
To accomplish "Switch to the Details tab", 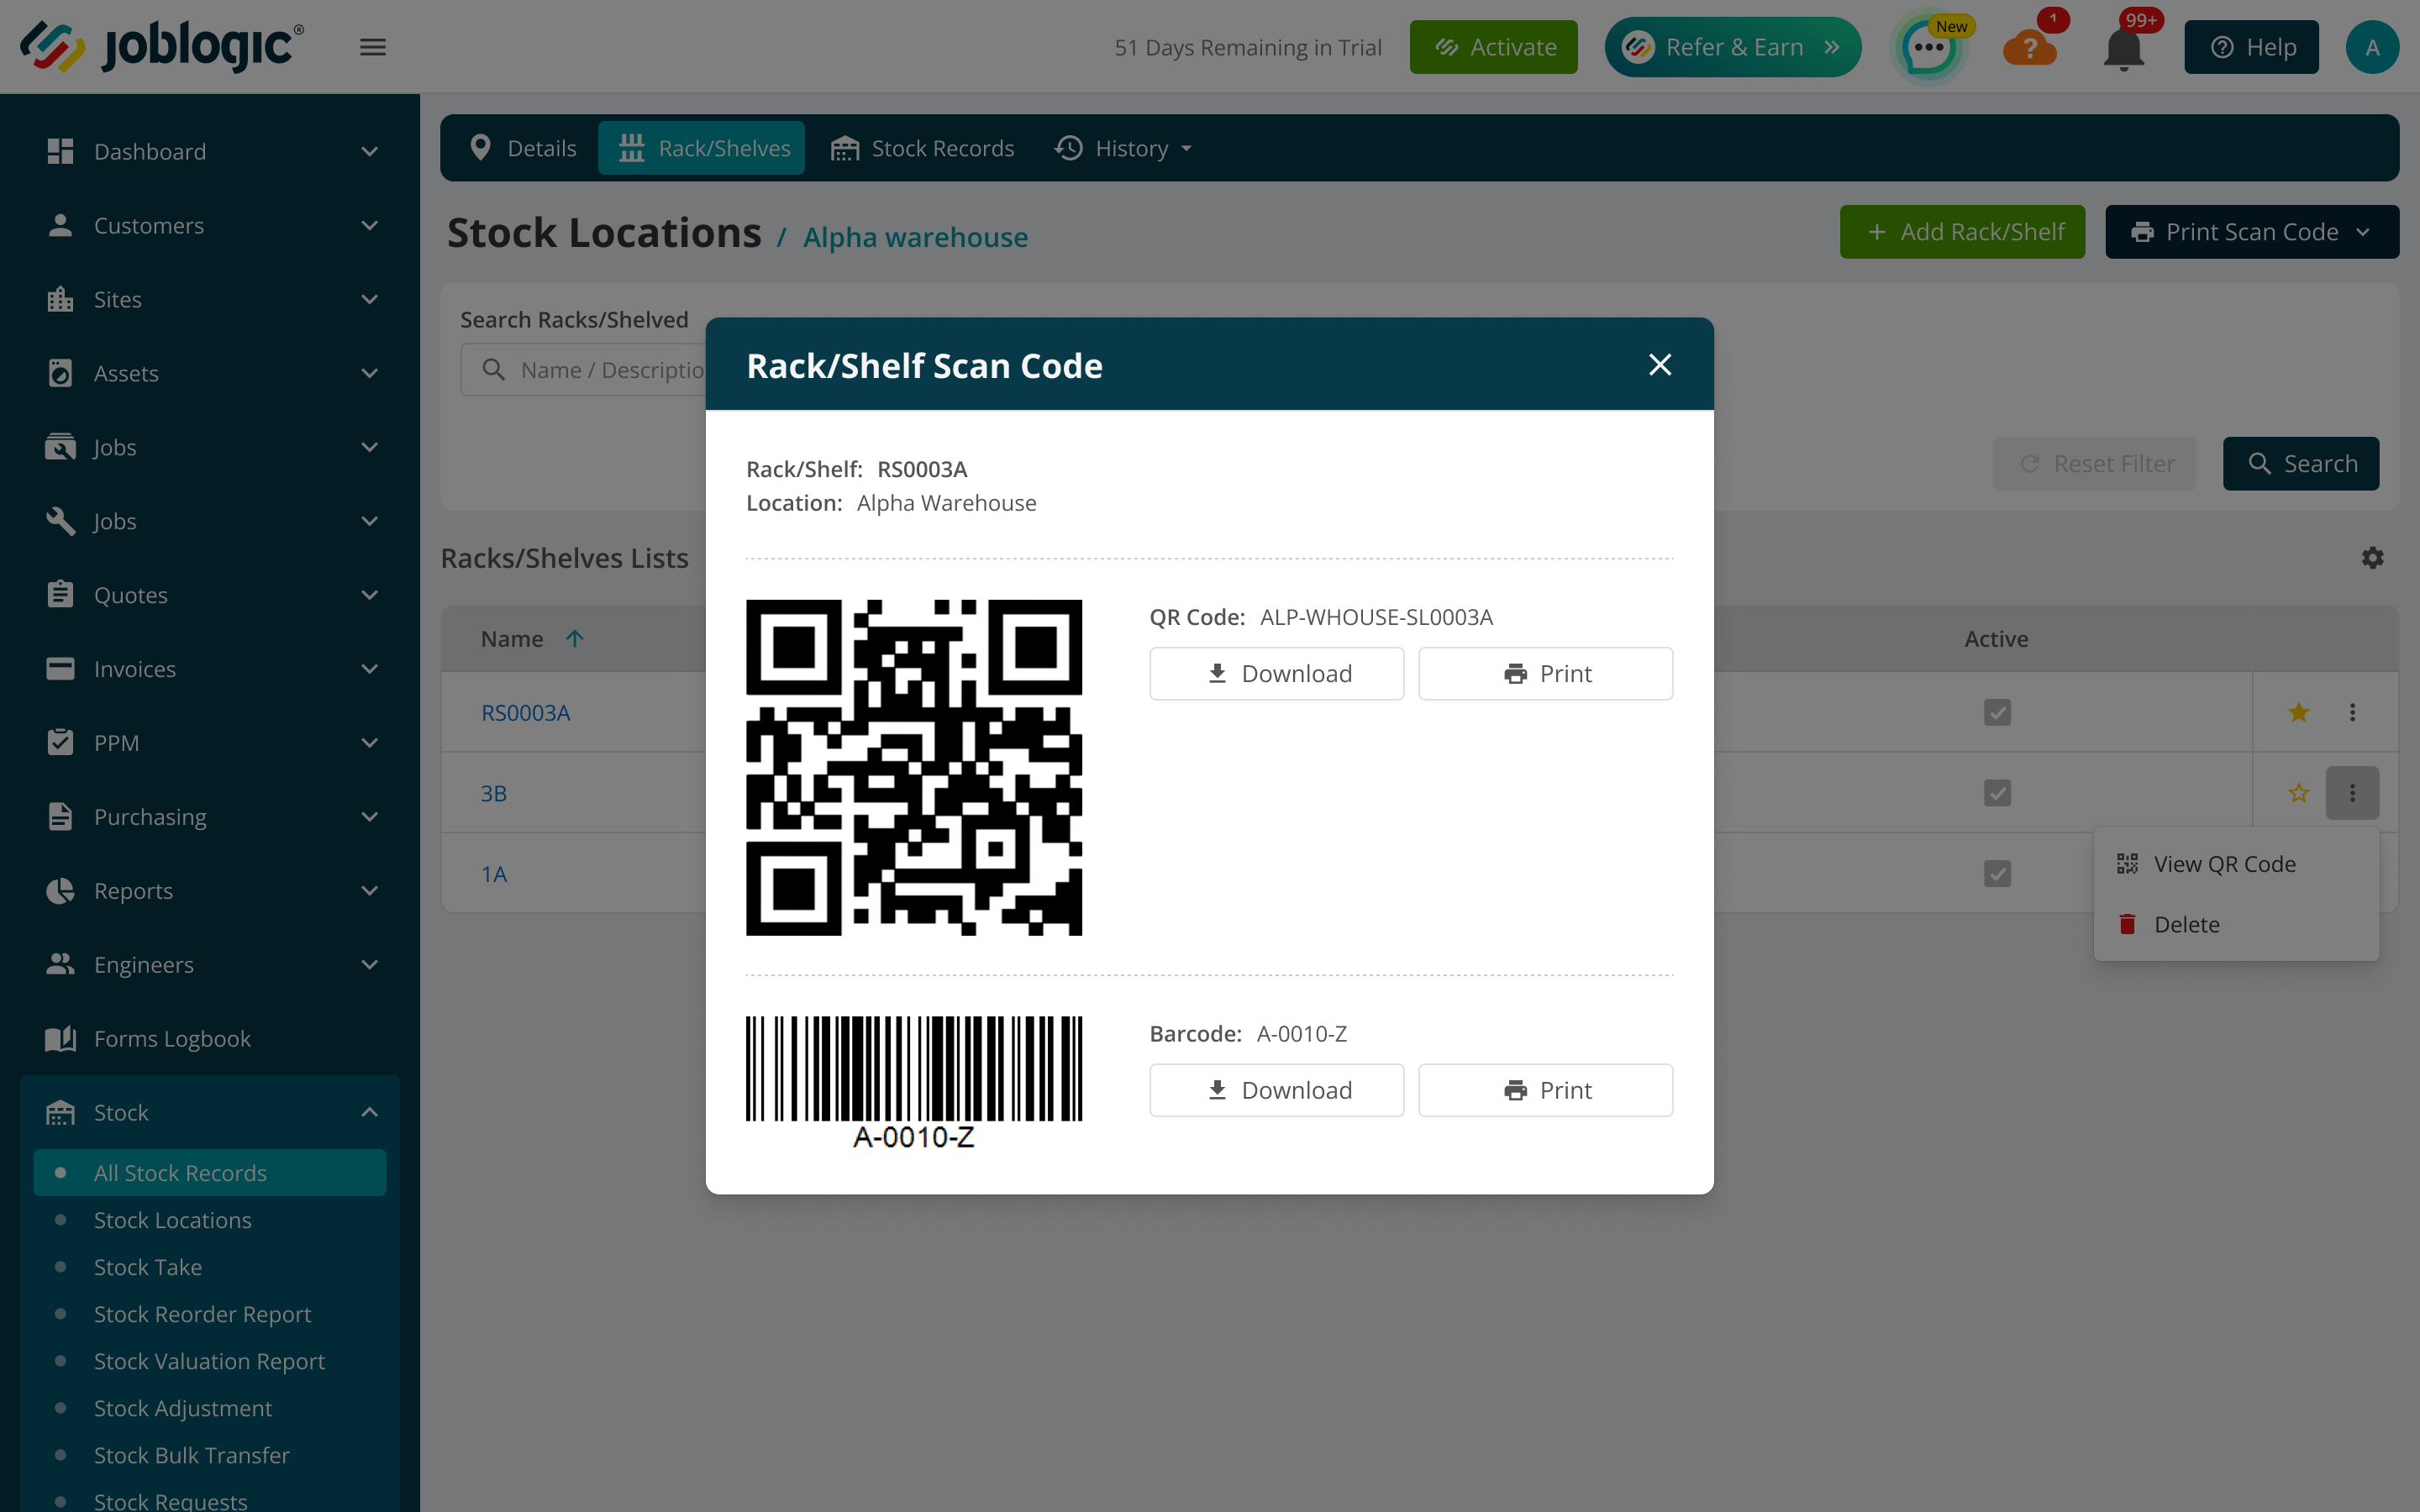I will pos(522,148).
